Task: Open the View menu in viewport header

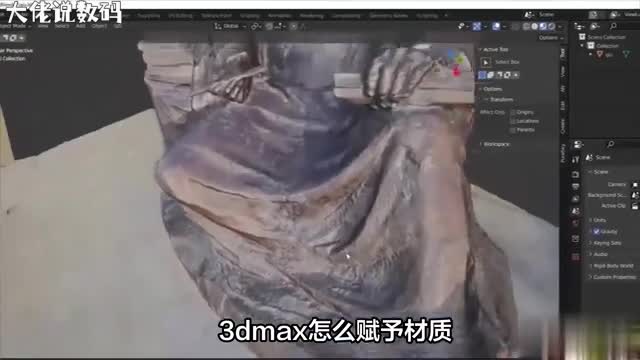Action: point(43,26)
